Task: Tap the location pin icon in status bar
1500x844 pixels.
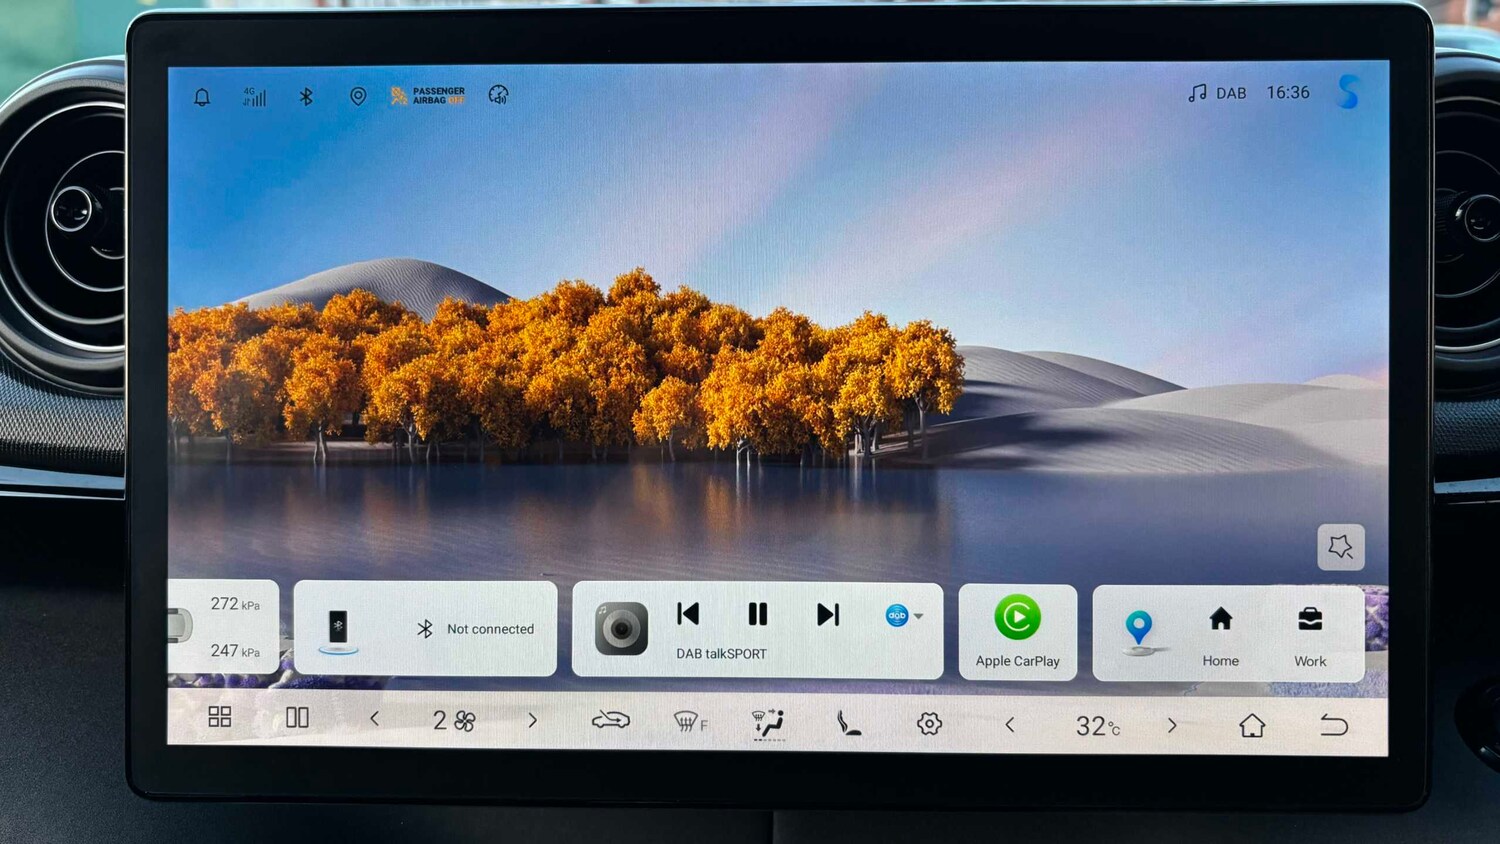Action: 358,96
